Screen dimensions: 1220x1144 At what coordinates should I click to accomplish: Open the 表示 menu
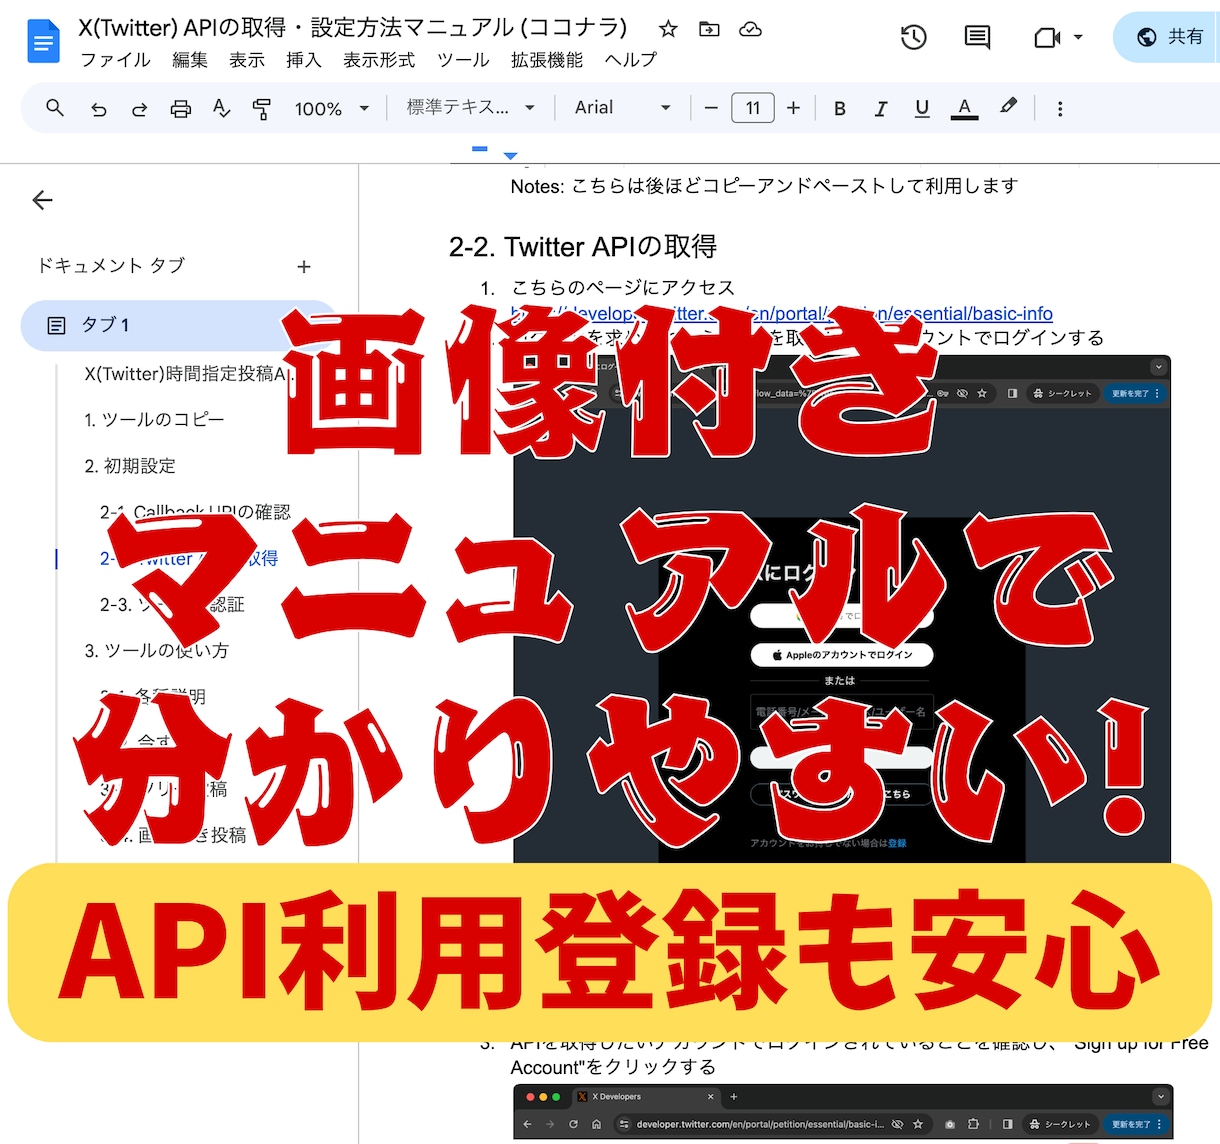[247, 60]
